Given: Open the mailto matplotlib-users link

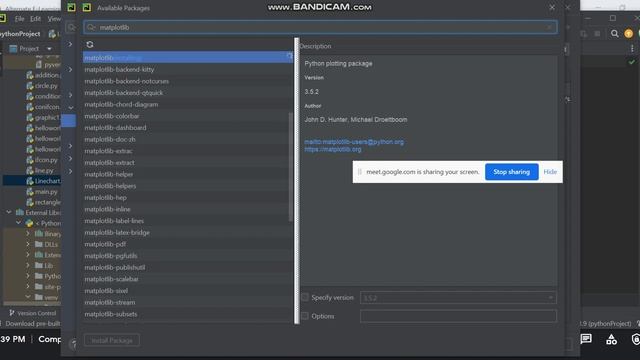Looking at the screenshot, I should click(x=354, y=142).
